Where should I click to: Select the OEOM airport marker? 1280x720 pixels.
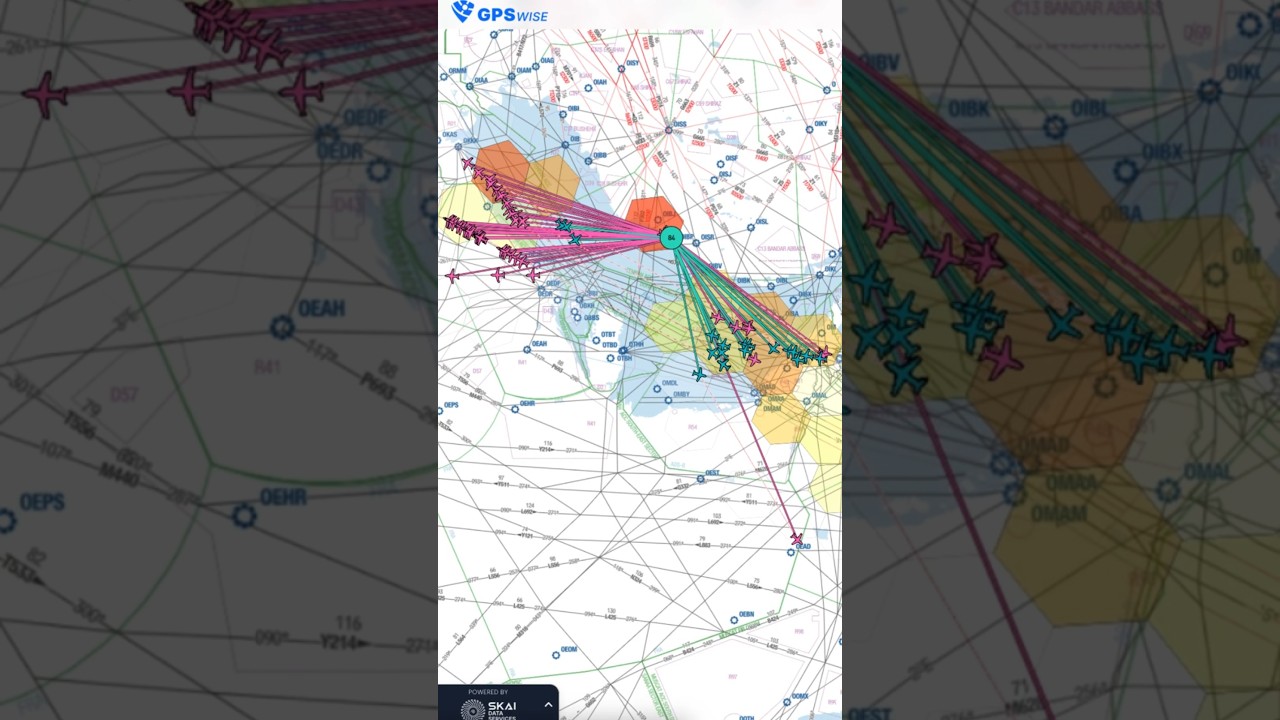tap(556, 655)
